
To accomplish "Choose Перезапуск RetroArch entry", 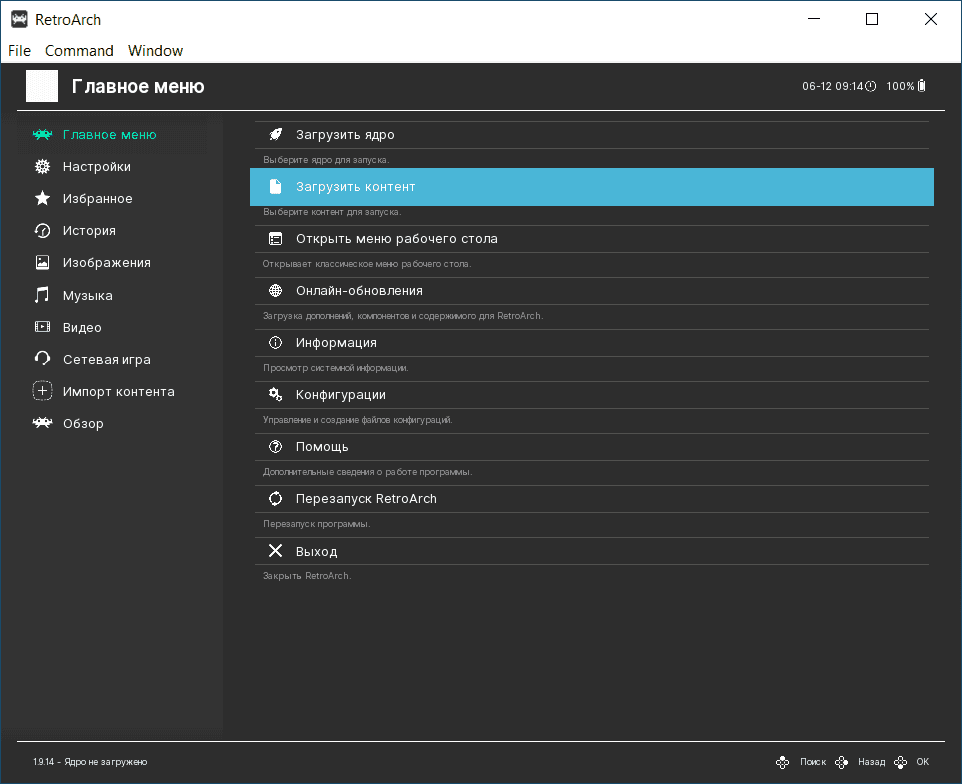I will 591,499.
